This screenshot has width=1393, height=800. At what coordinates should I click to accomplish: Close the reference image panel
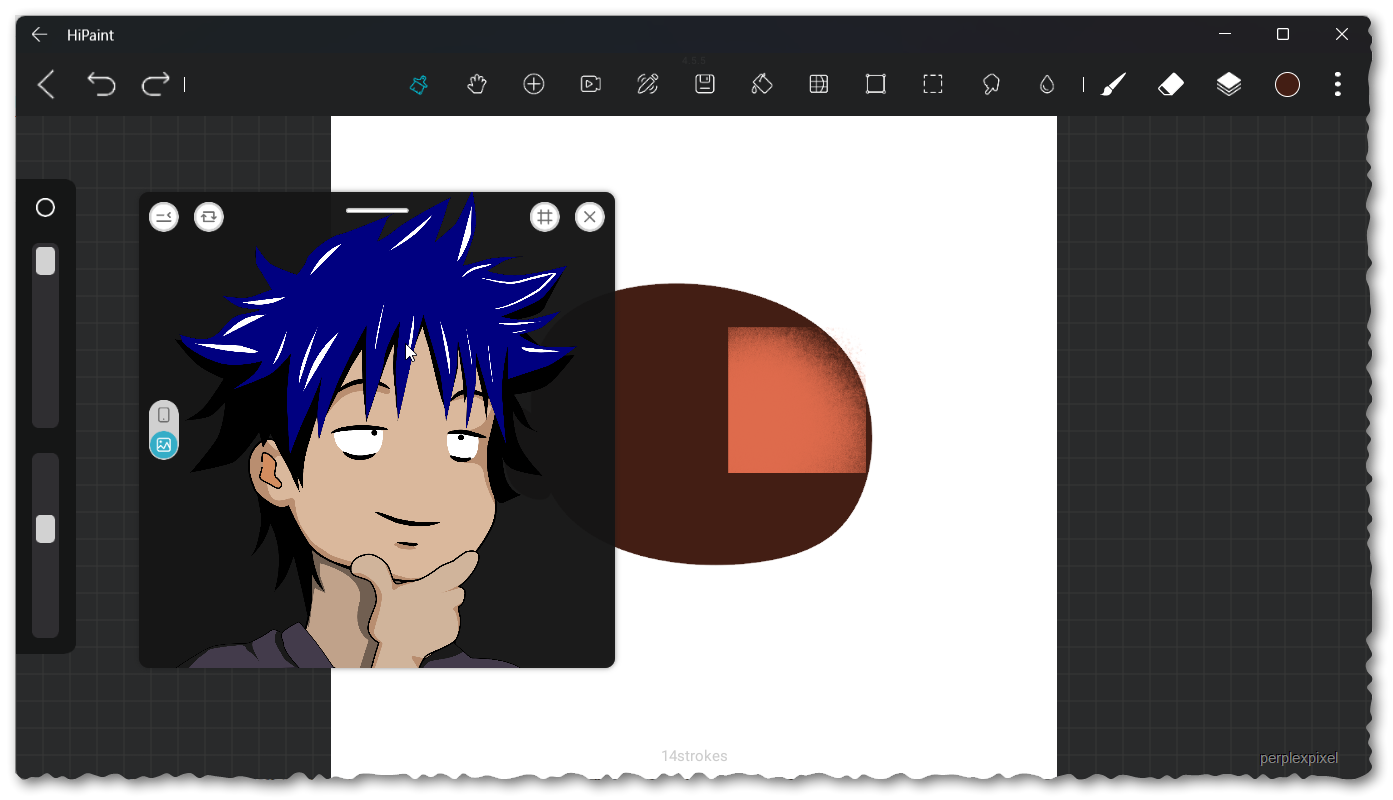pos(589,216)
